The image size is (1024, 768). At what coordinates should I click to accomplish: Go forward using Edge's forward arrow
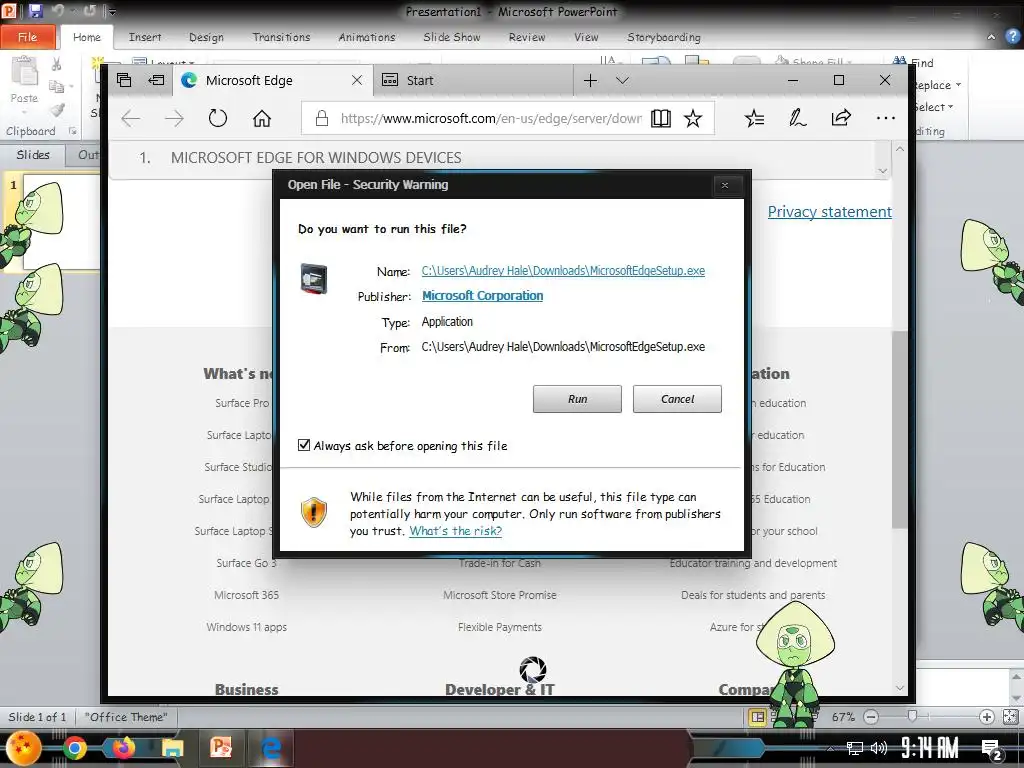point(174,118)
